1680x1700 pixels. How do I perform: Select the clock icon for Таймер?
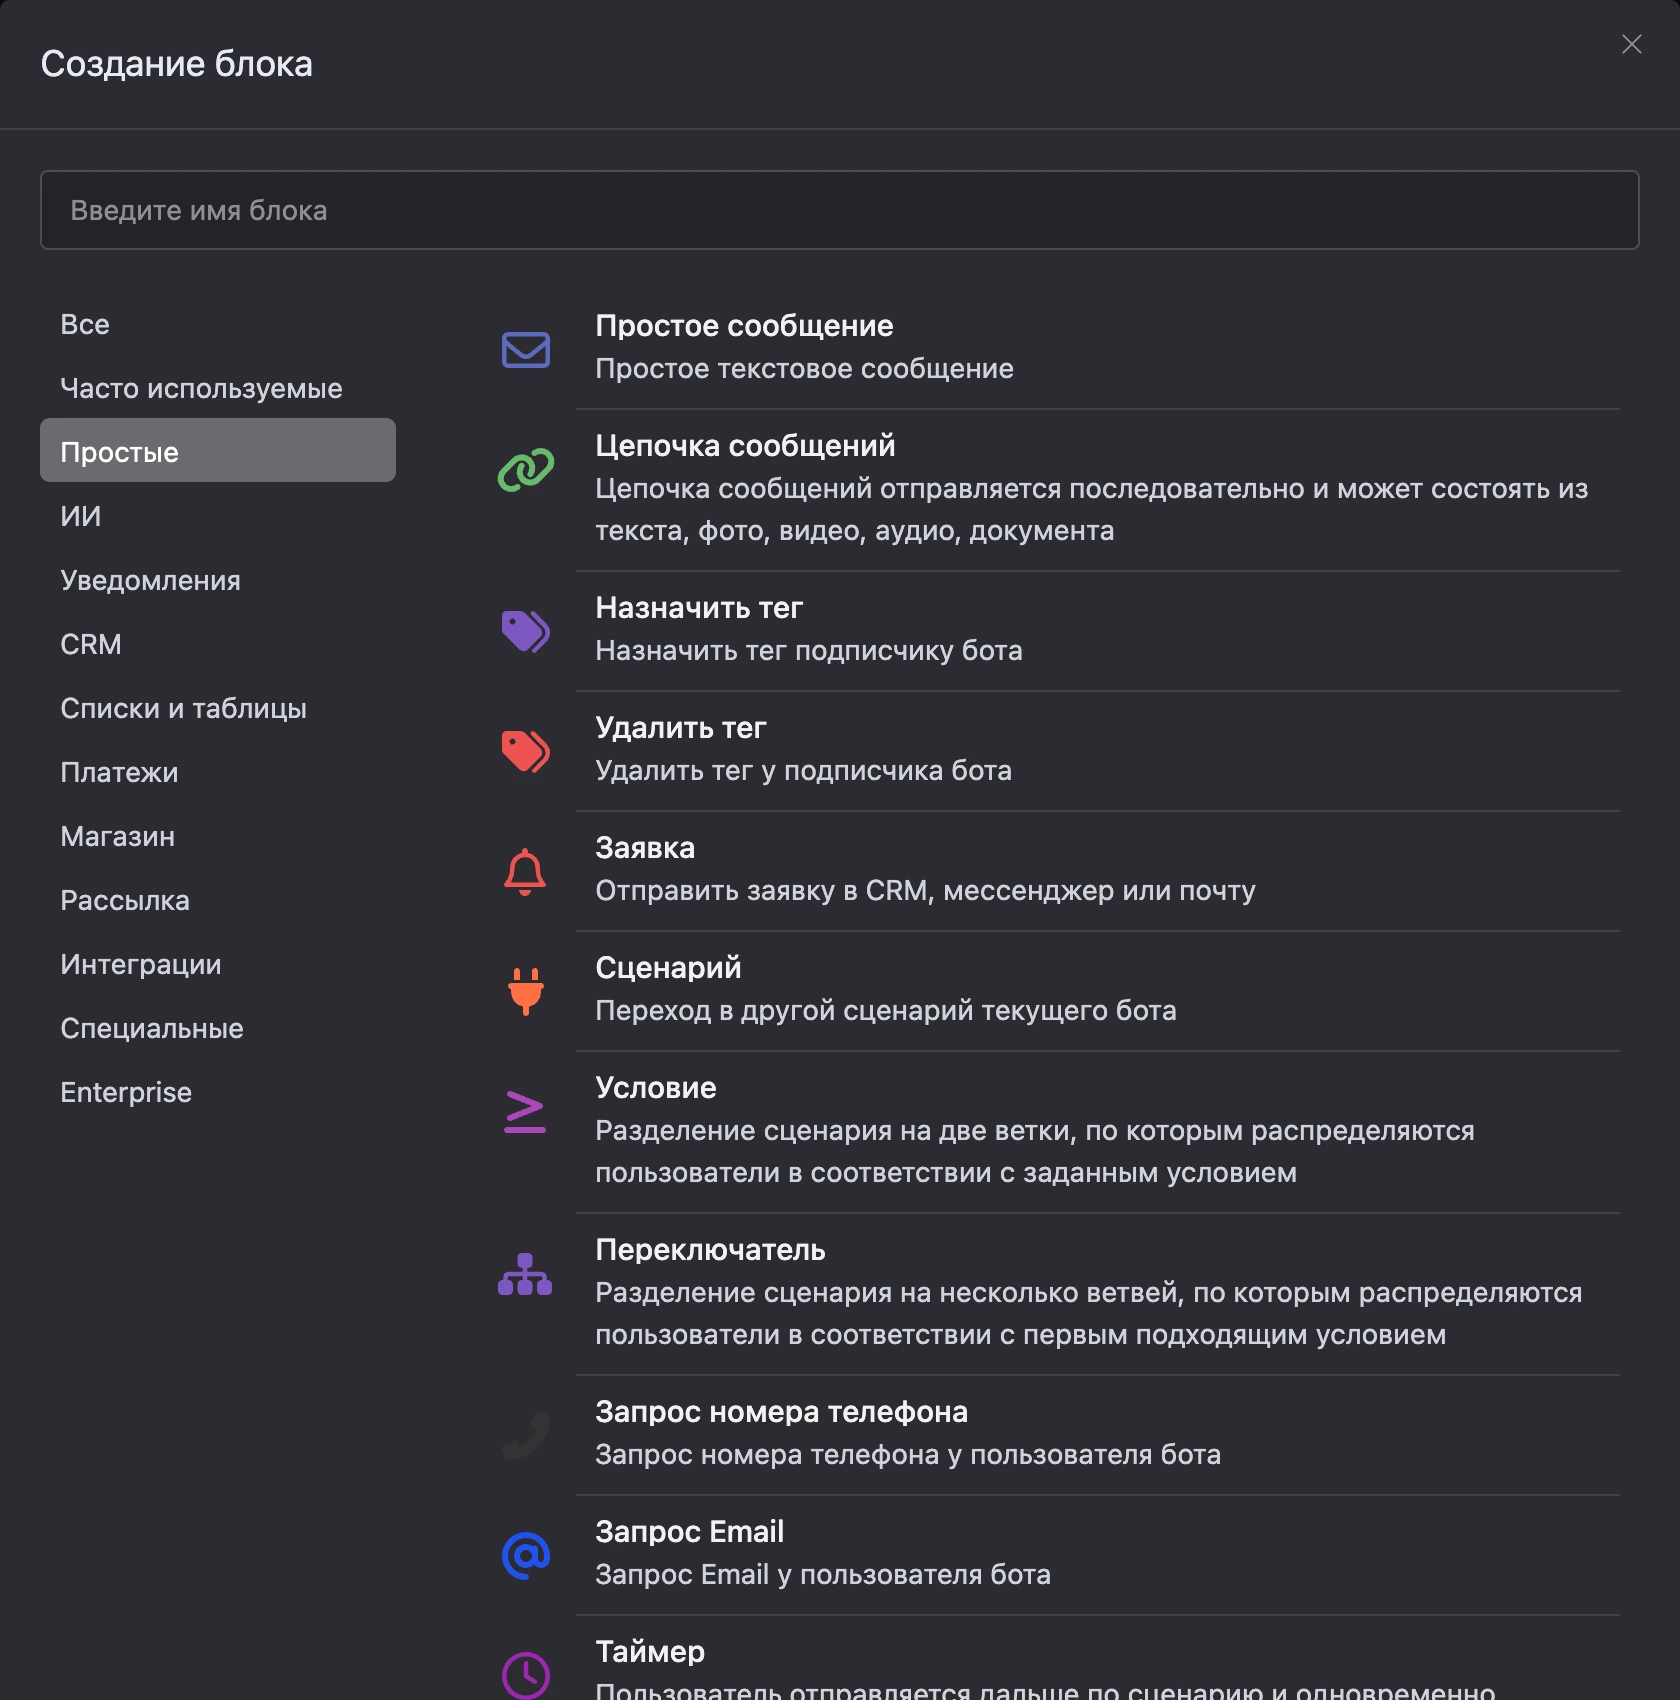[525, 1675]
